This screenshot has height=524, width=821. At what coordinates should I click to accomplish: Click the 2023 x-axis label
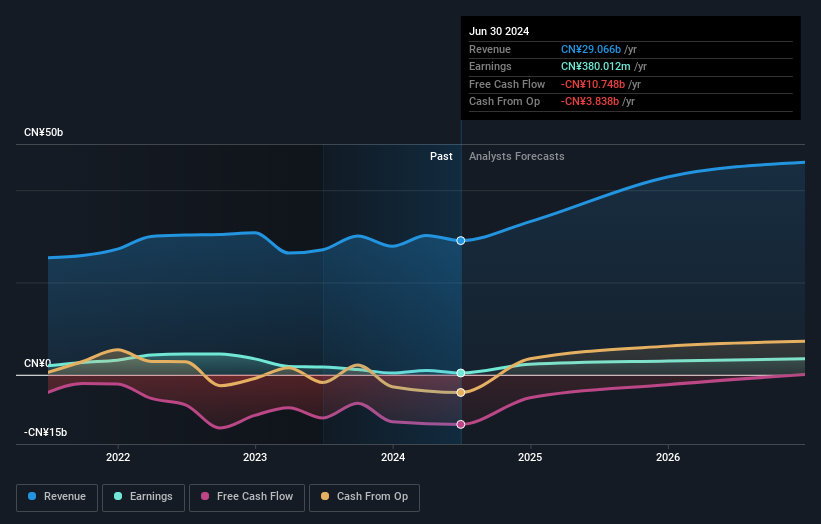pos(255,458)
